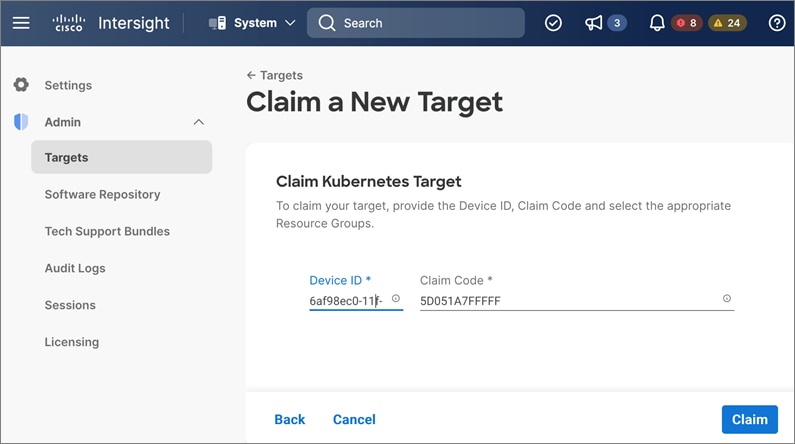The height and width of the screenshot is (444, 795).
Task: Open Tech Support Bundles page
Action: point(107,231)
